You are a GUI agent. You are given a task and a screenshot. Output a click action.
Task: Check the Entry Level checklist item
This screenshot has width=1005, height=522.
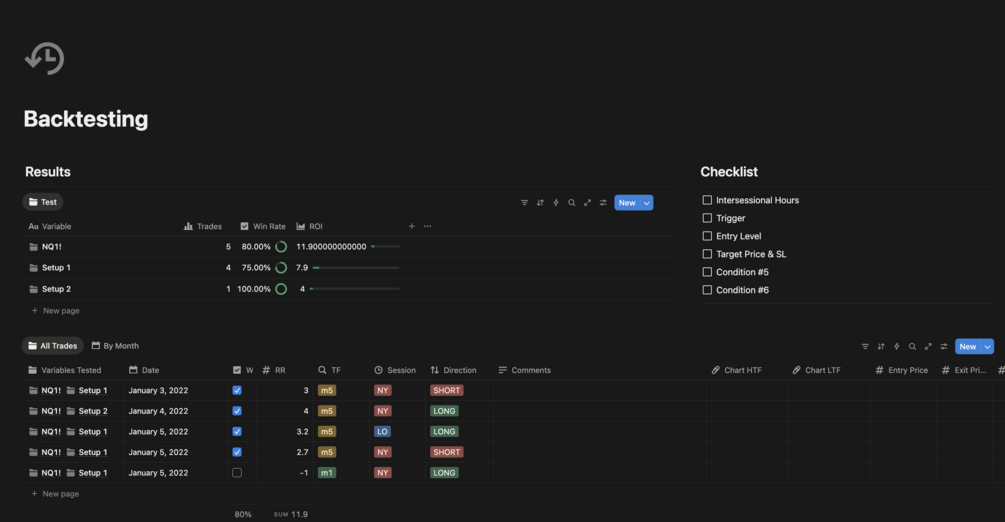tap(707, 236)
